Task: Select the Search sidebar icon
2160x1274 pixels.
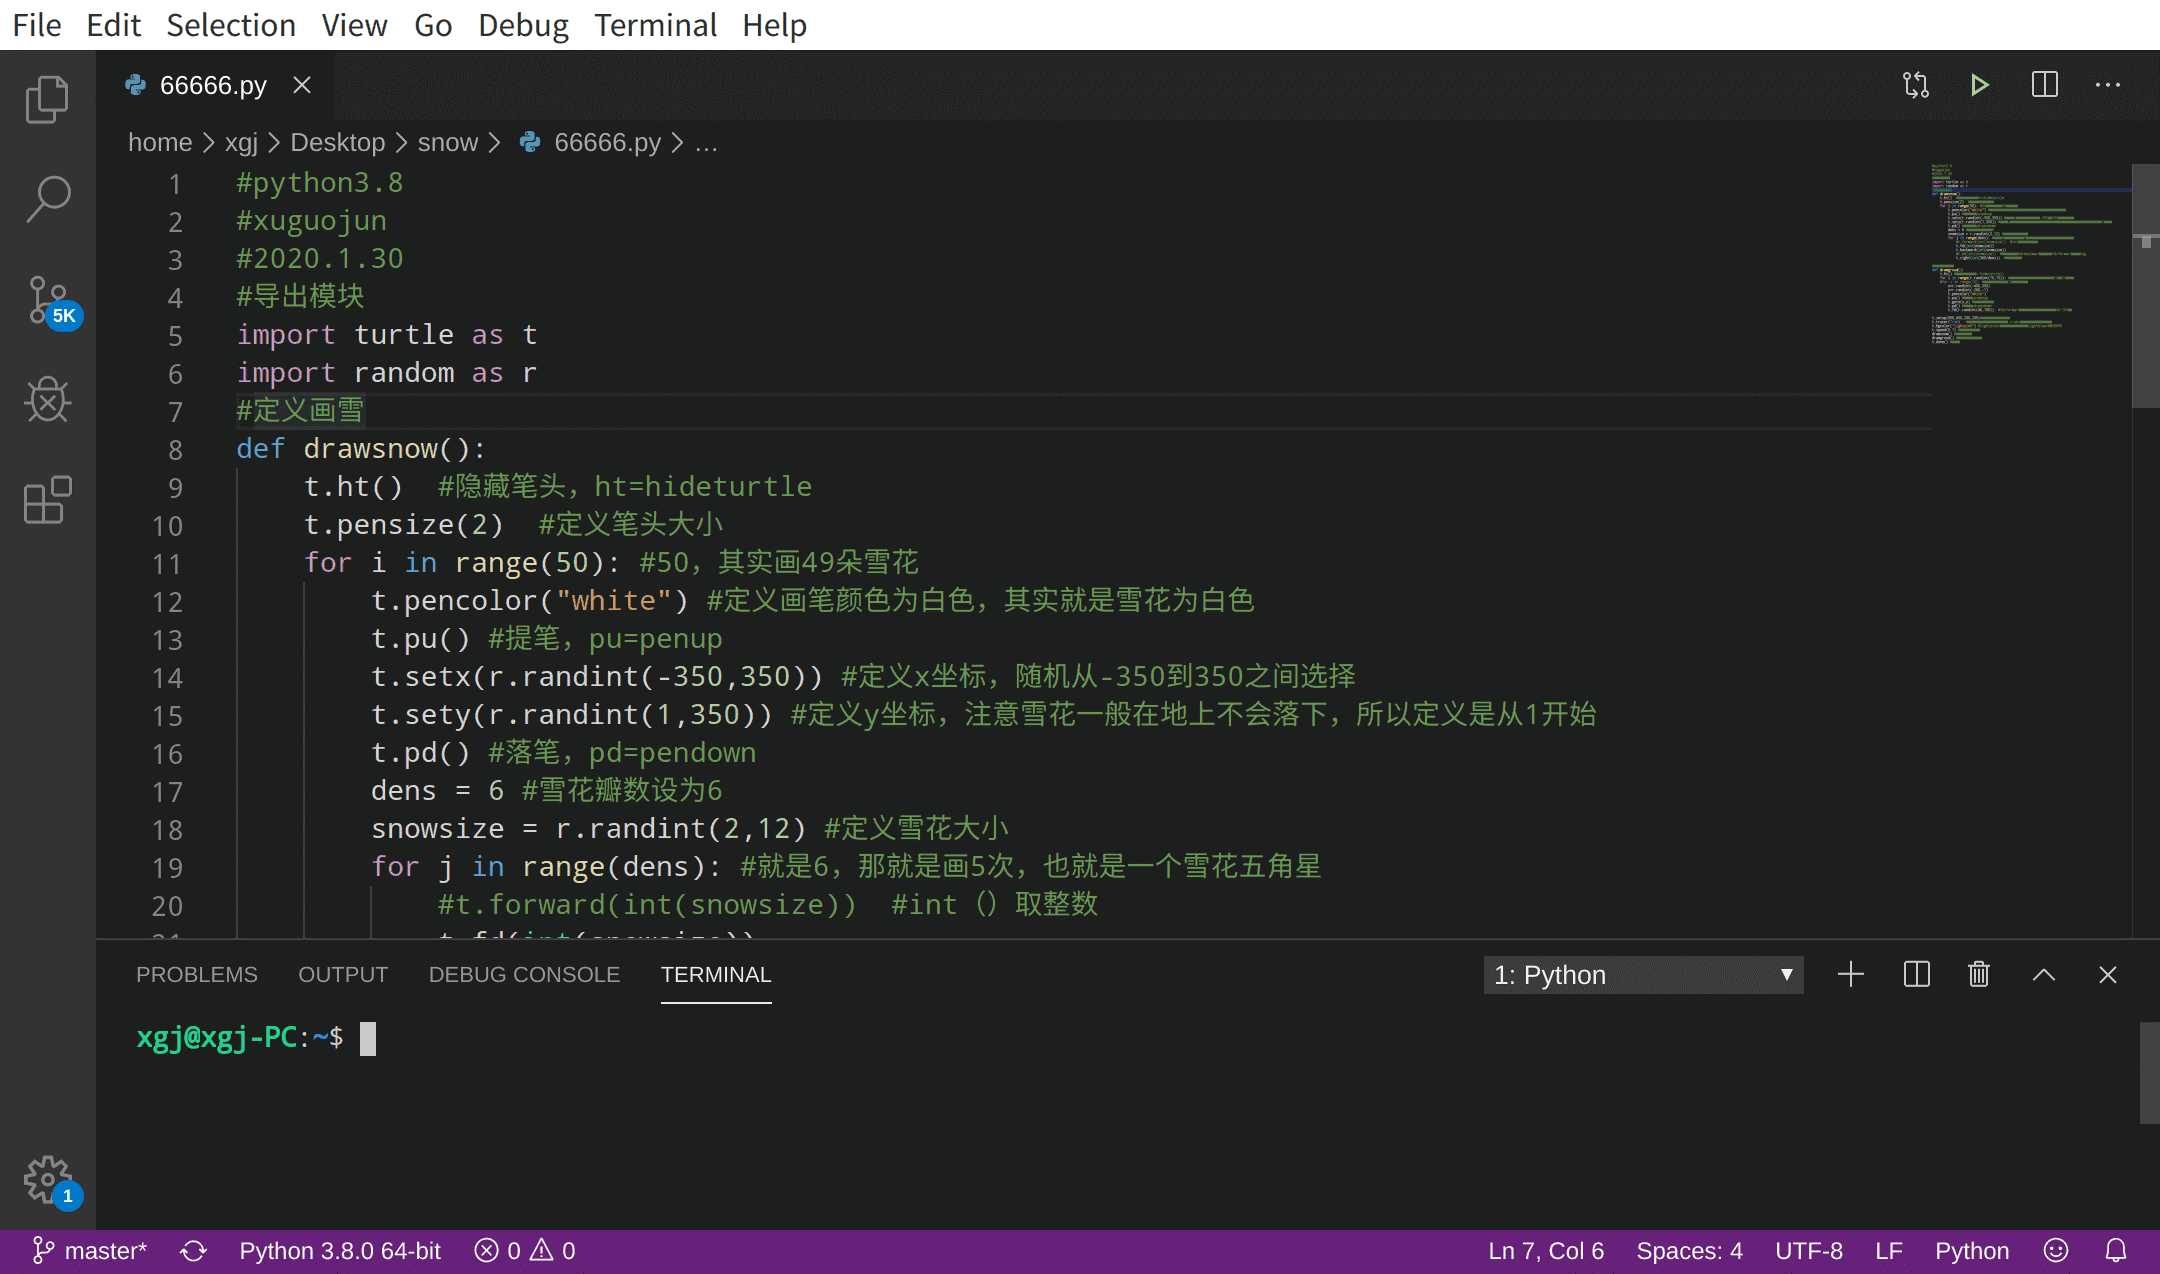Action: [x=47, y=199]
